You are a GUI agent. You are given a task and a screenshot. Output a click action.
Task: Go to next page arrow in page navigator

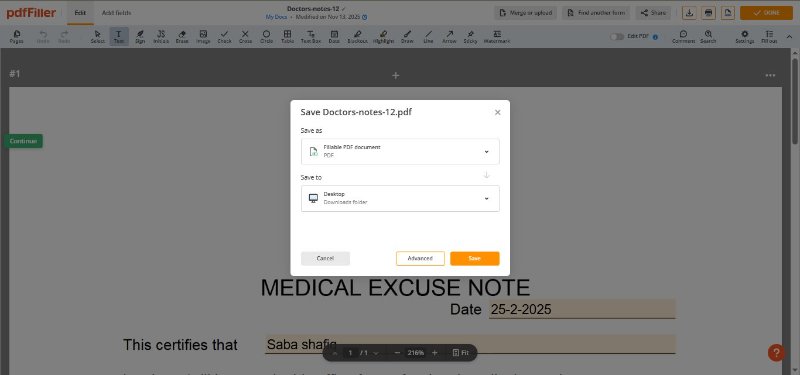(376, 353)
